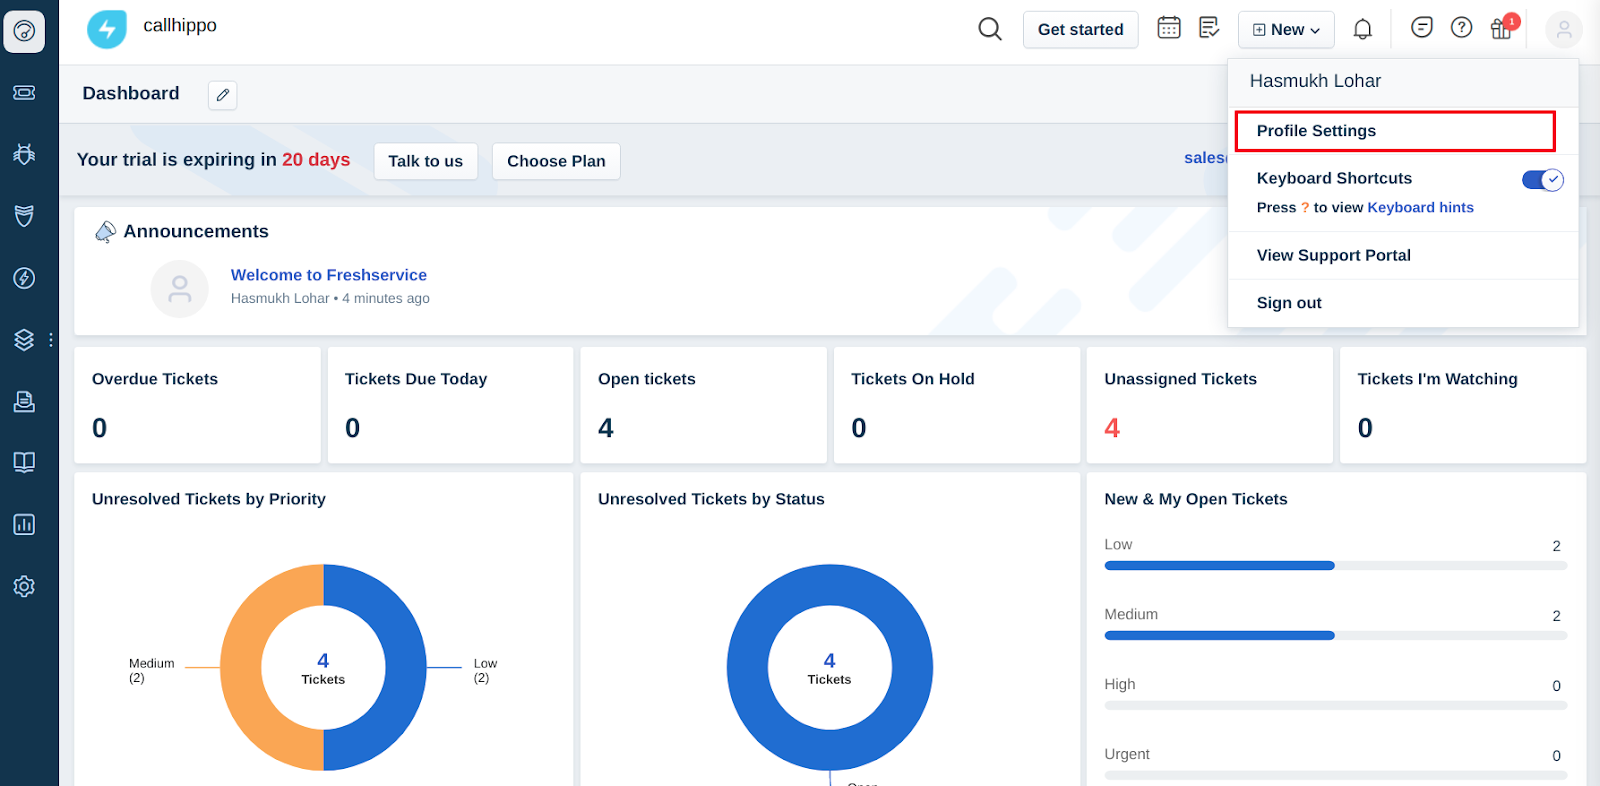Image resolution: width=1600 pixels, height=786 pixels.
Task: Select View Support Portal menu item
Action: pos(1403,255)
